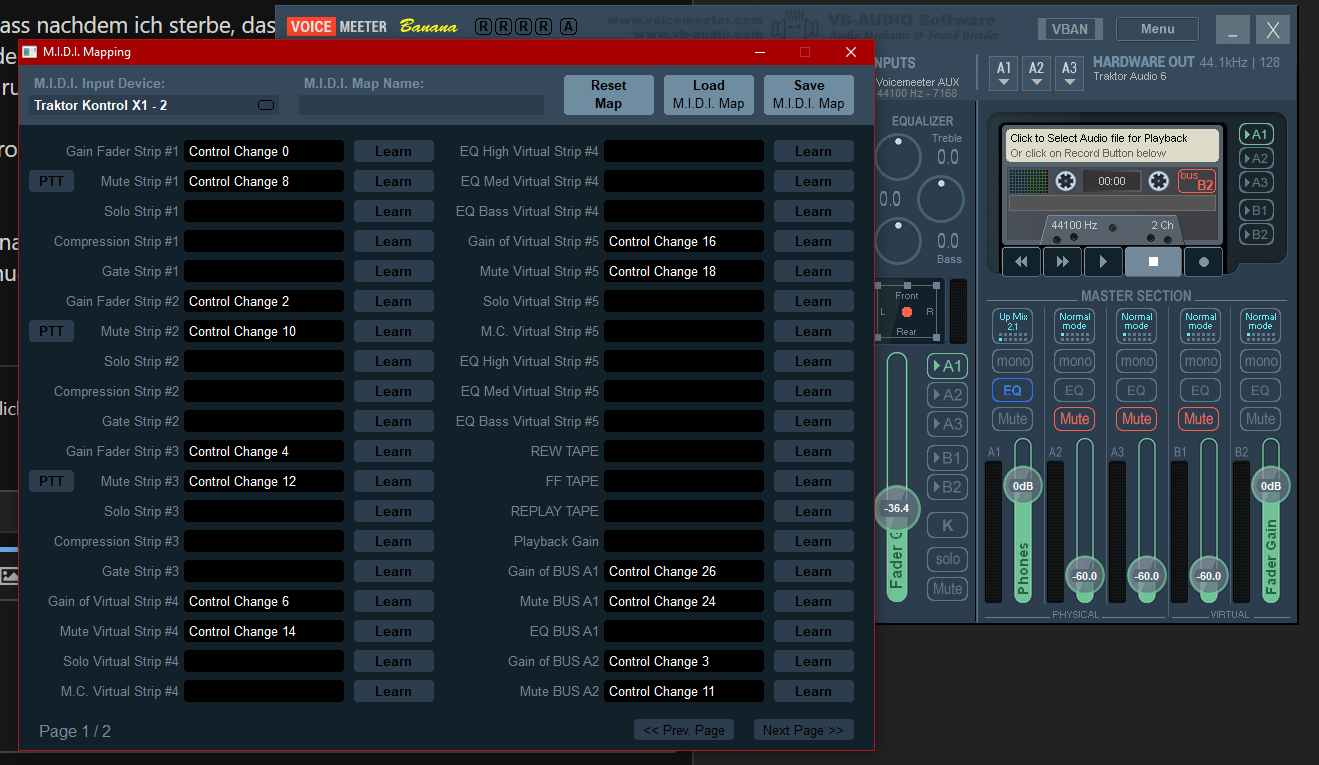
Task: Click the recorder level meter grid icon
Action: [x=1028, y=181]
